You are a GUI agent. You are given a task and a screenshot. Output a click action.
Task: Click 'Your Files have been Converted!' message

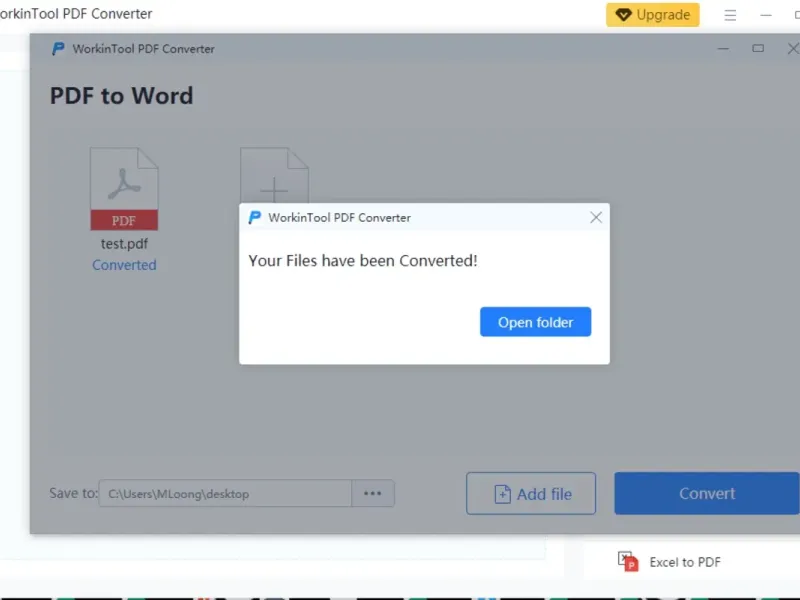pyautogui.click(x=363, y=261)
